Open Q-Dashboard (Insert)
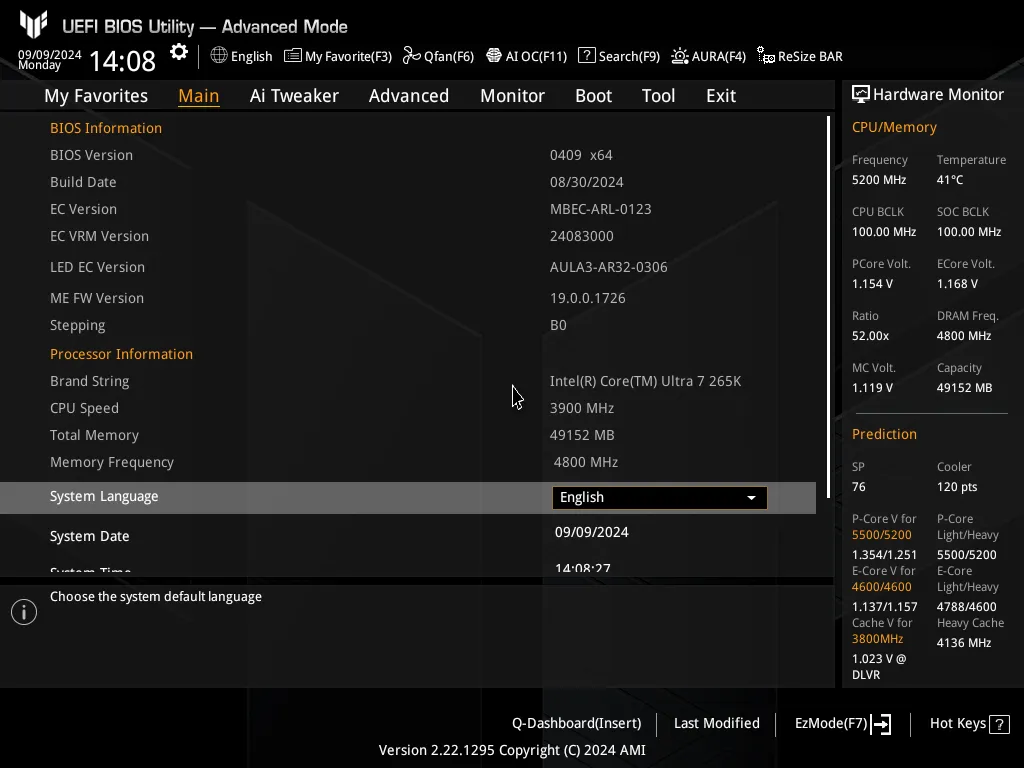The height and width of the screenshot is (768, 1024). click(576, 724)
